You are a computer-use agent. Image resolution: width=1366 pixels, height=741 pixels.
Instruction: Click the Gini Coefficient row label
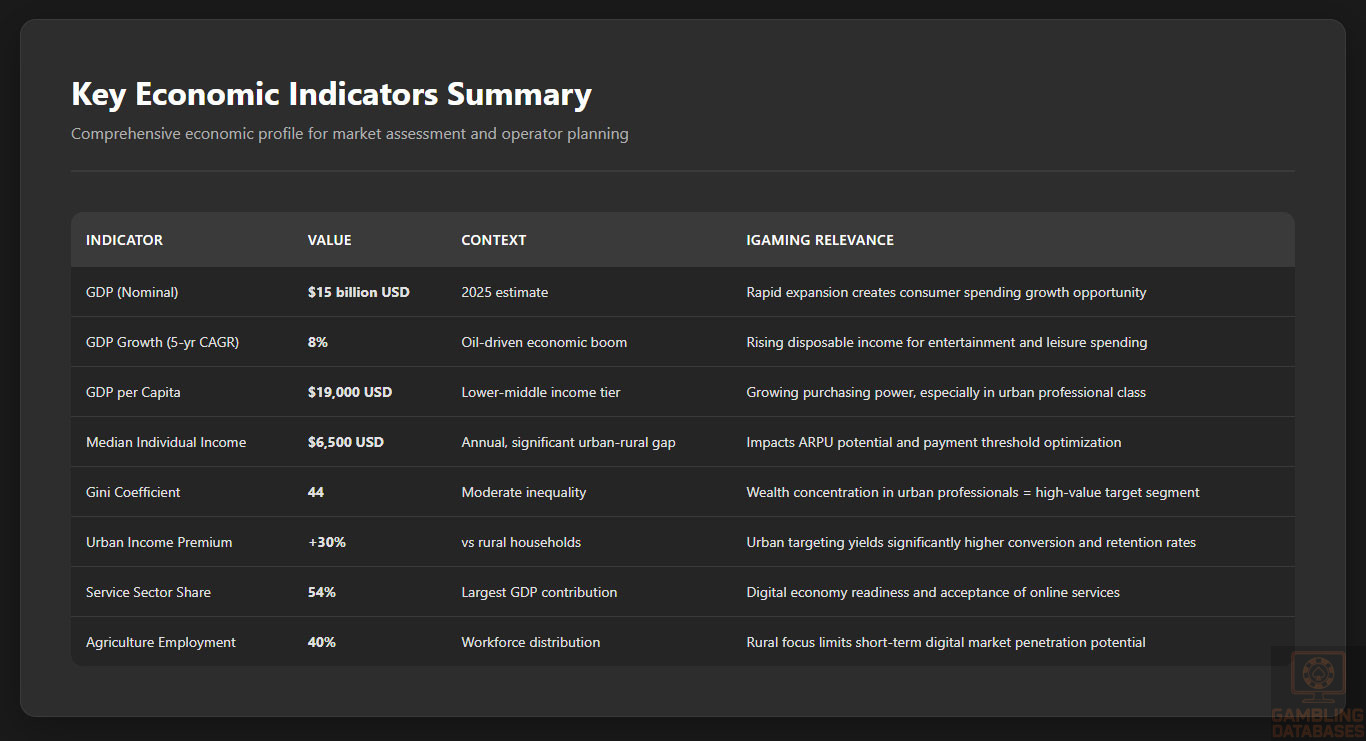click(x=133, y=493)
